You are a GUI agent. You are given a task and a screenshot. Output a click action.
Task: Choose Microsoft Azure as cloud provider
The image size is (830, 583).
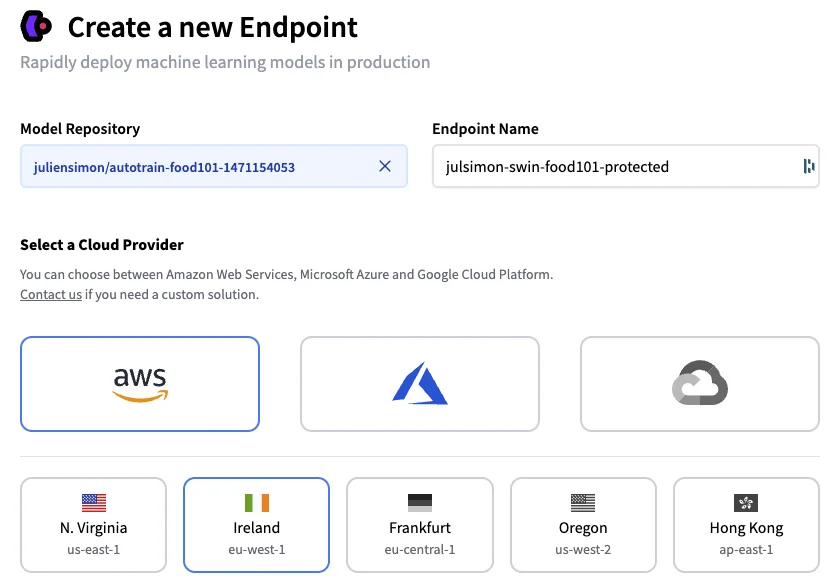(x=420, y=384)
